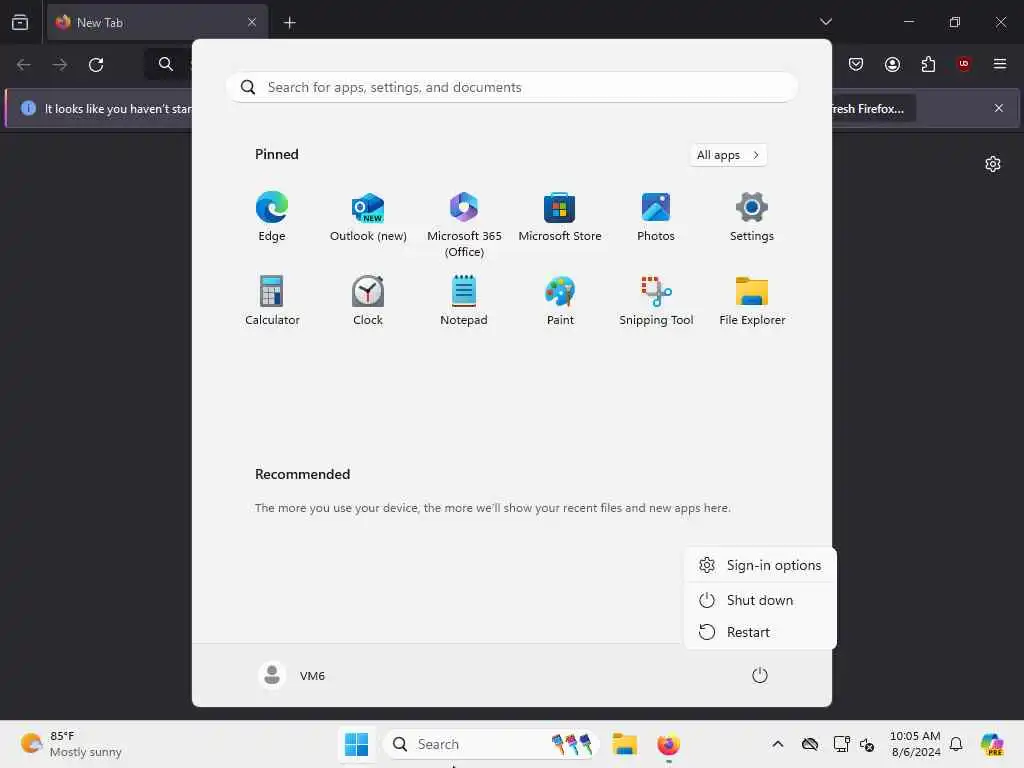Launch the Paint app
This screenshot has height=768, width=1024.
click(x=560, y=300)
